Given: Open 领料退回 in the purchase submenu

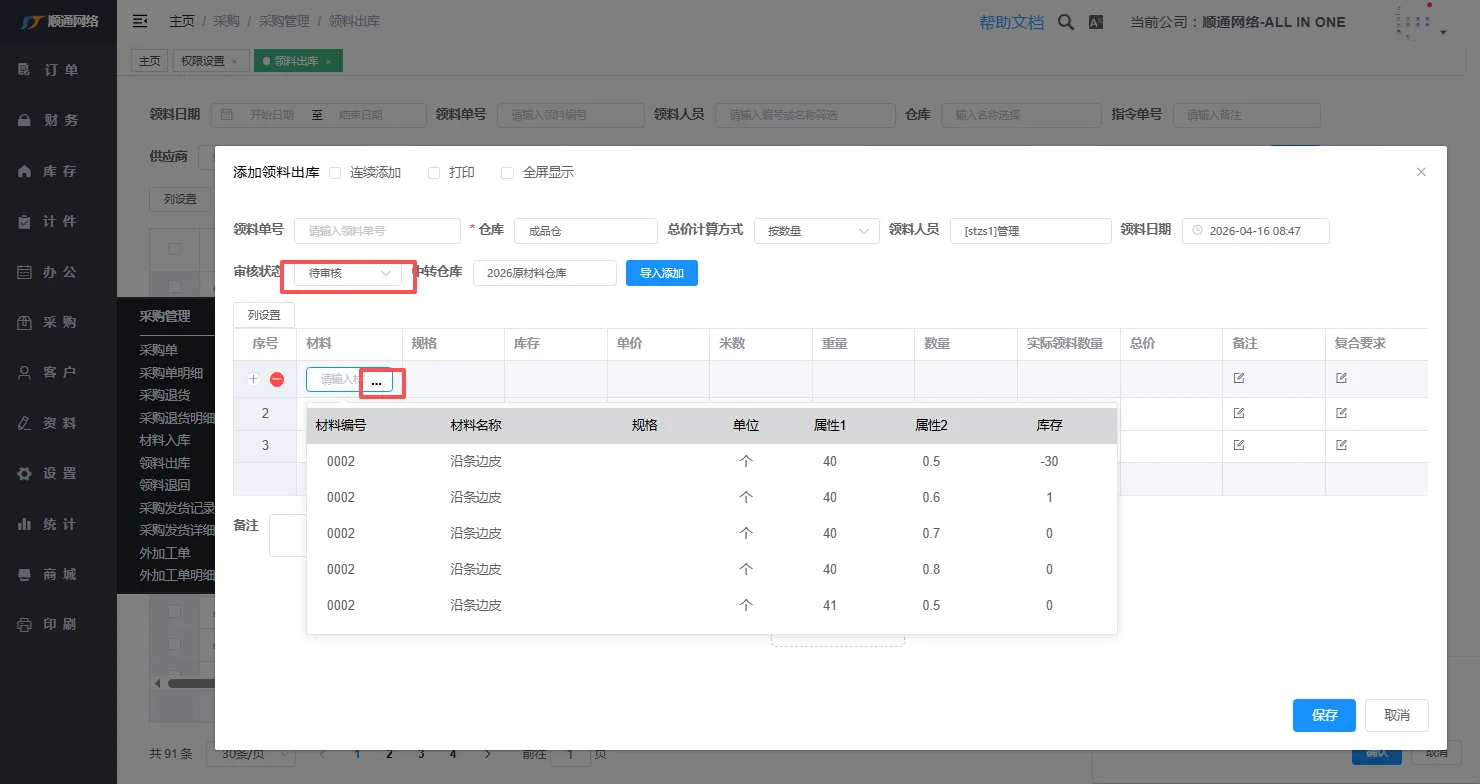Looking at the screenshot, I should pyautogui.click(x=164, y=485).
